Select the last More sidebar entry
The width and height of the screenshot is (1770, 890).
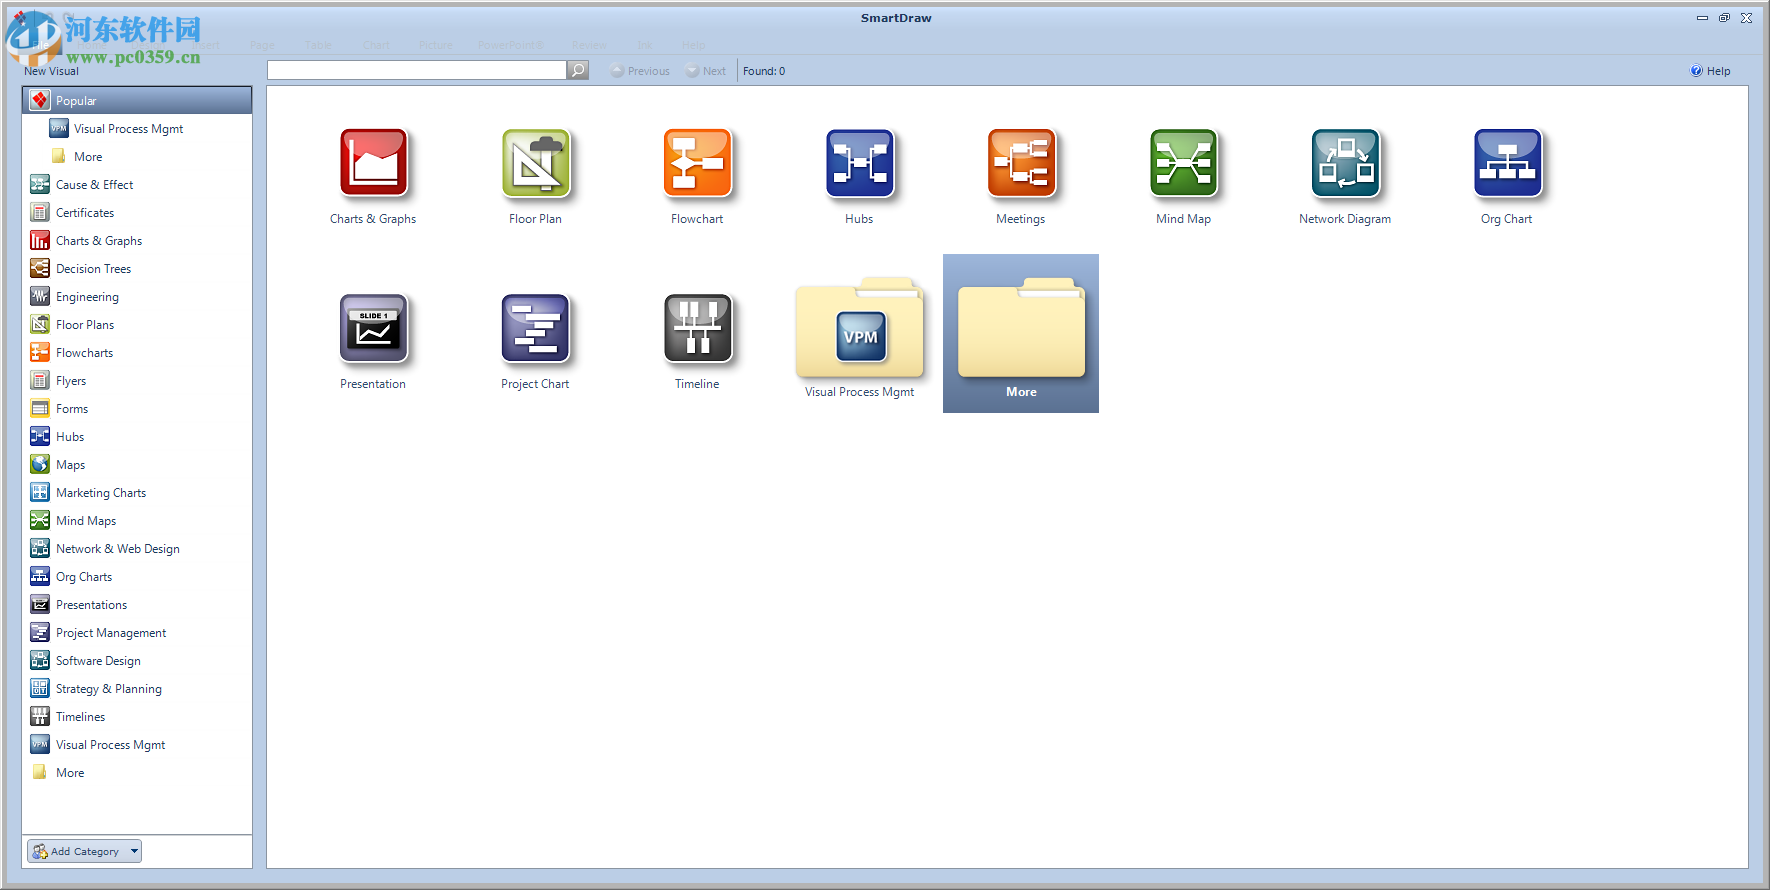click(70, 773)
